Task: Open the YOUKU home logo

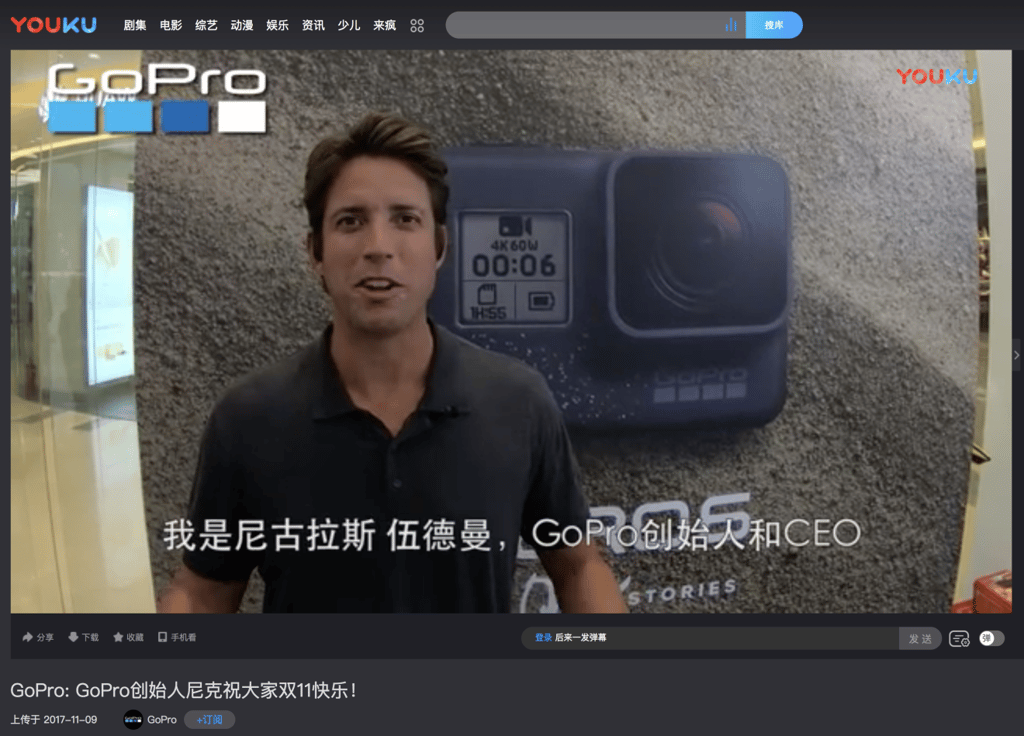Action: [x=54, y=25]
